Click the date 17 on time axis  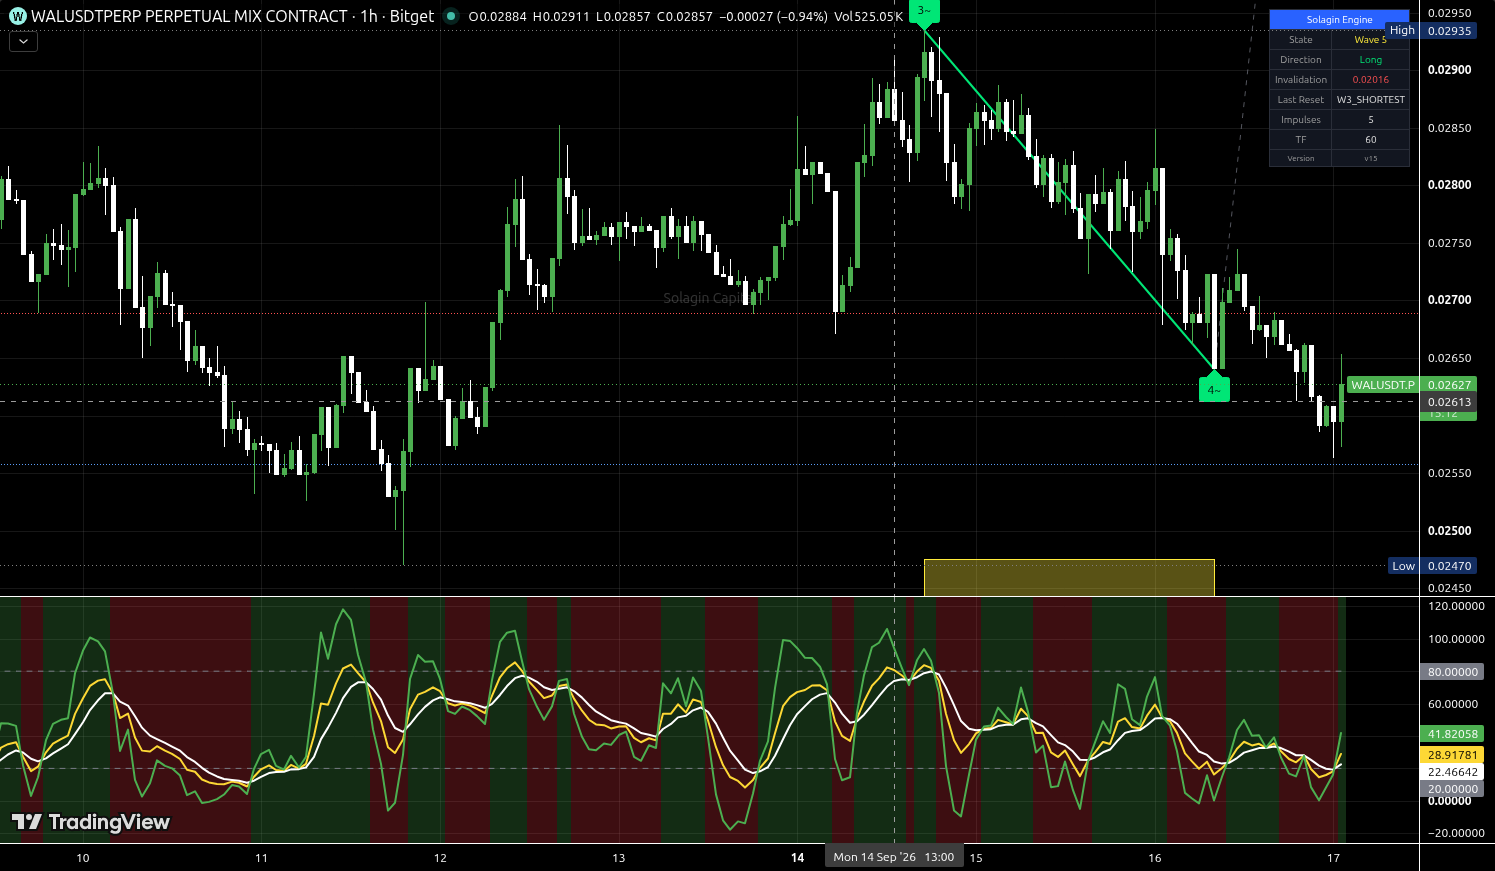click(1333, 858)
